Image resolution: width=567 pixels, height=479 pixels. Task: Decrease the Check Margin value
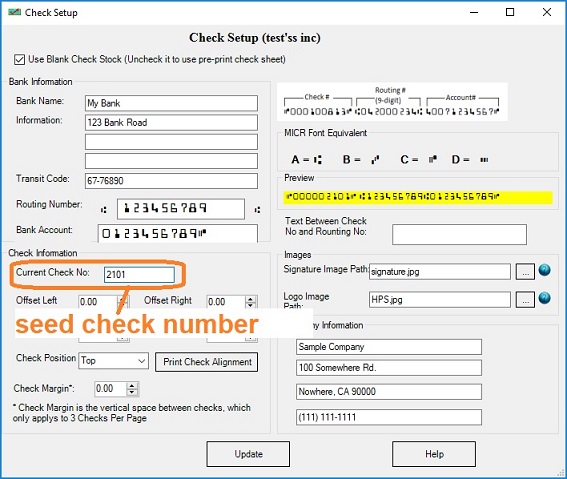(x=132, y=392)
